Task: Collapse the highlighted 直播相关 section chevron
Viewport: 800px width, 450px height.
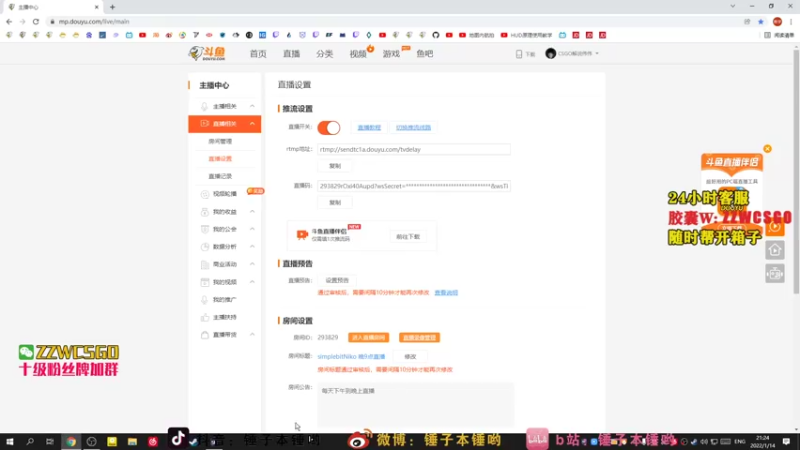Action: pos(252,123)
